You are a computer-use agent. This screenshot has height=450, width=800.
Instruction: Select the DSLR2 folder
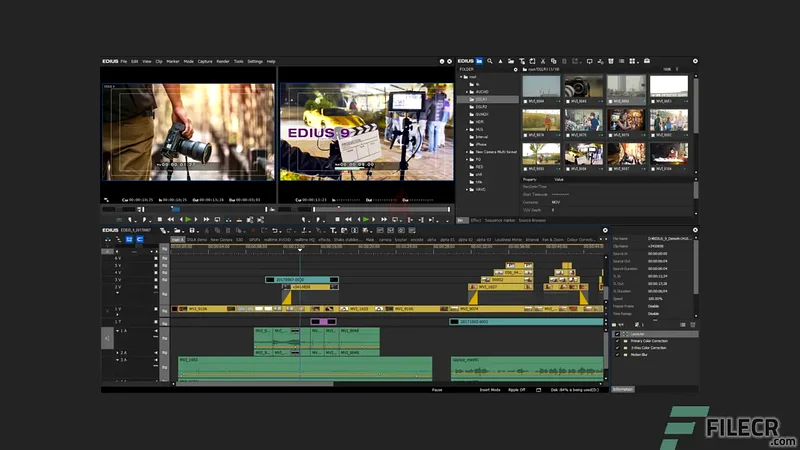[482, 107]
